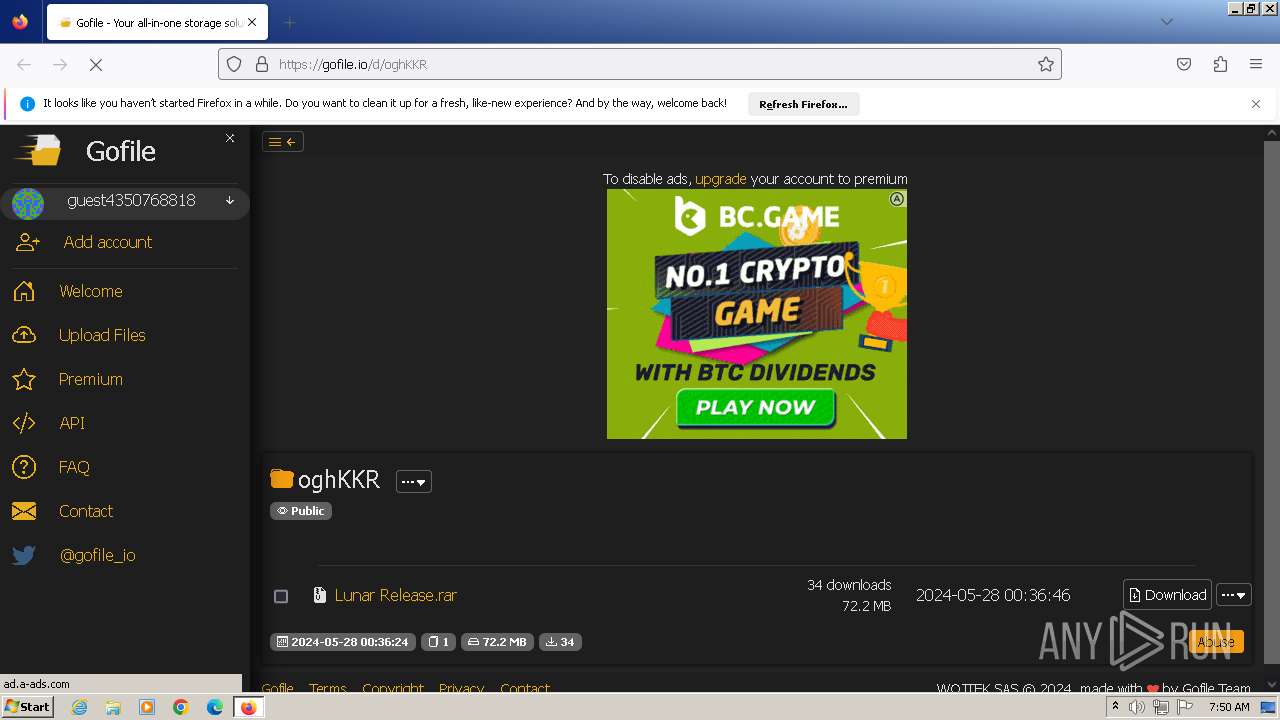Download Lunar Release.rar

[1167, 595]
